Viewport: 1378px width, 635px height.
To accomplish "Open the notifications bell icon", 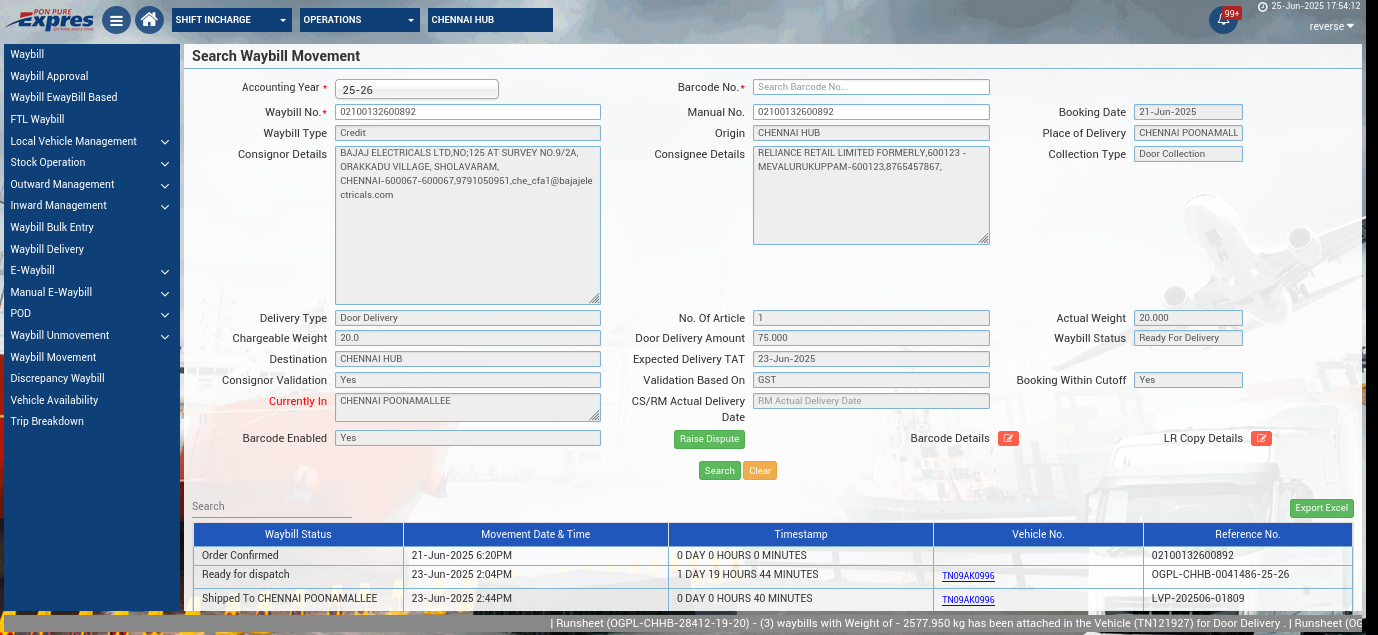I will coord(1222,20).
